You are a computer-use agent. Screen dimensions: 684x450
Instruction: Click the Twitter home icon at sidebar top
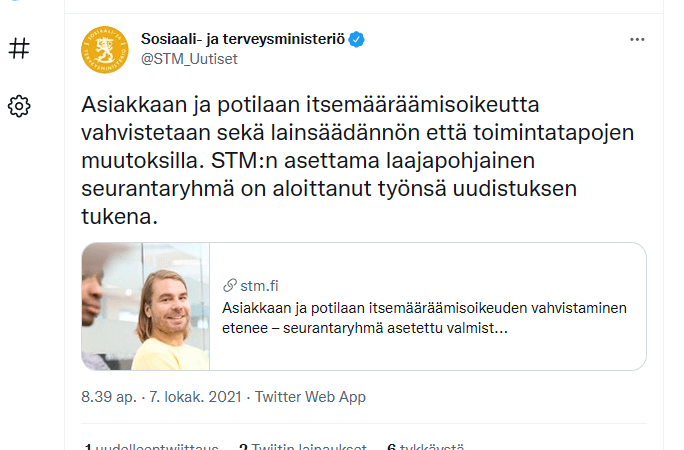click(19, 4)
